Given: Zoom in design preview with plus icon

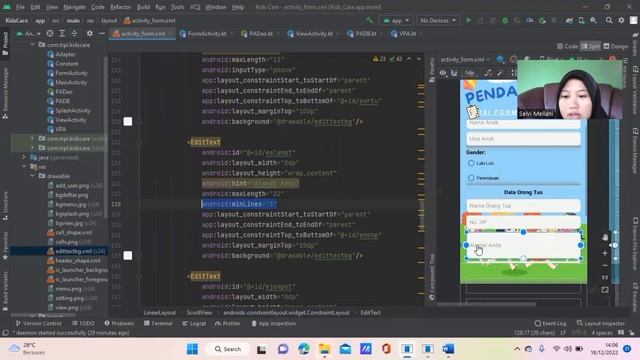Looking at the screenshot, I should point(605,253).
